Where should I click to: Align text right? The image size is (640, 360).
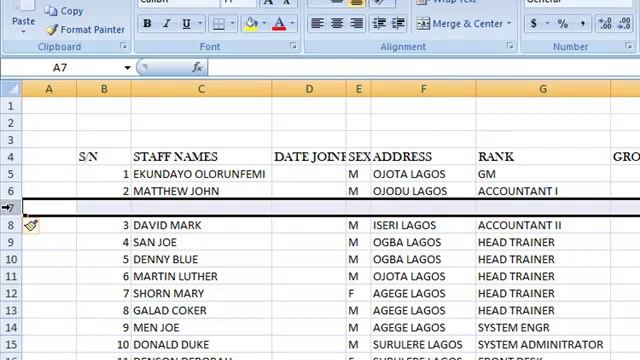tap(356, 24)
